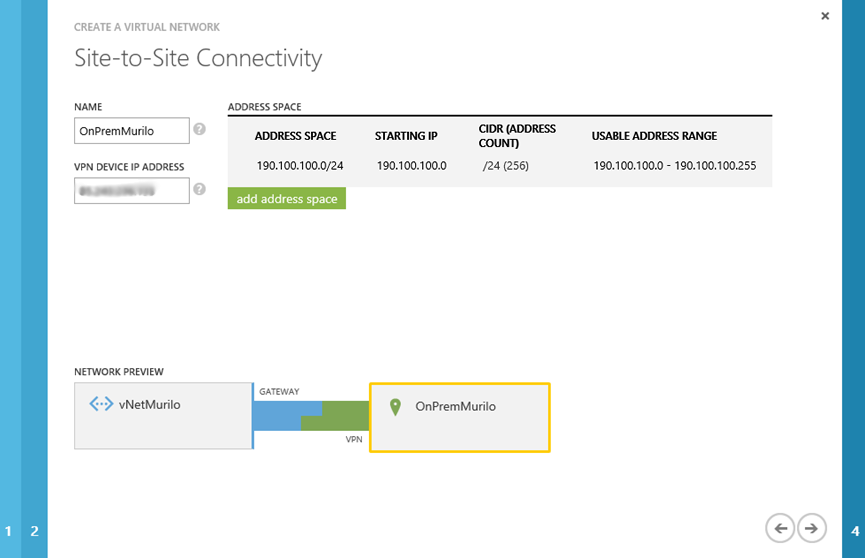The image size is (865, 558).
Task: Advance to next page with forward arrow
Action: (812, 527)
